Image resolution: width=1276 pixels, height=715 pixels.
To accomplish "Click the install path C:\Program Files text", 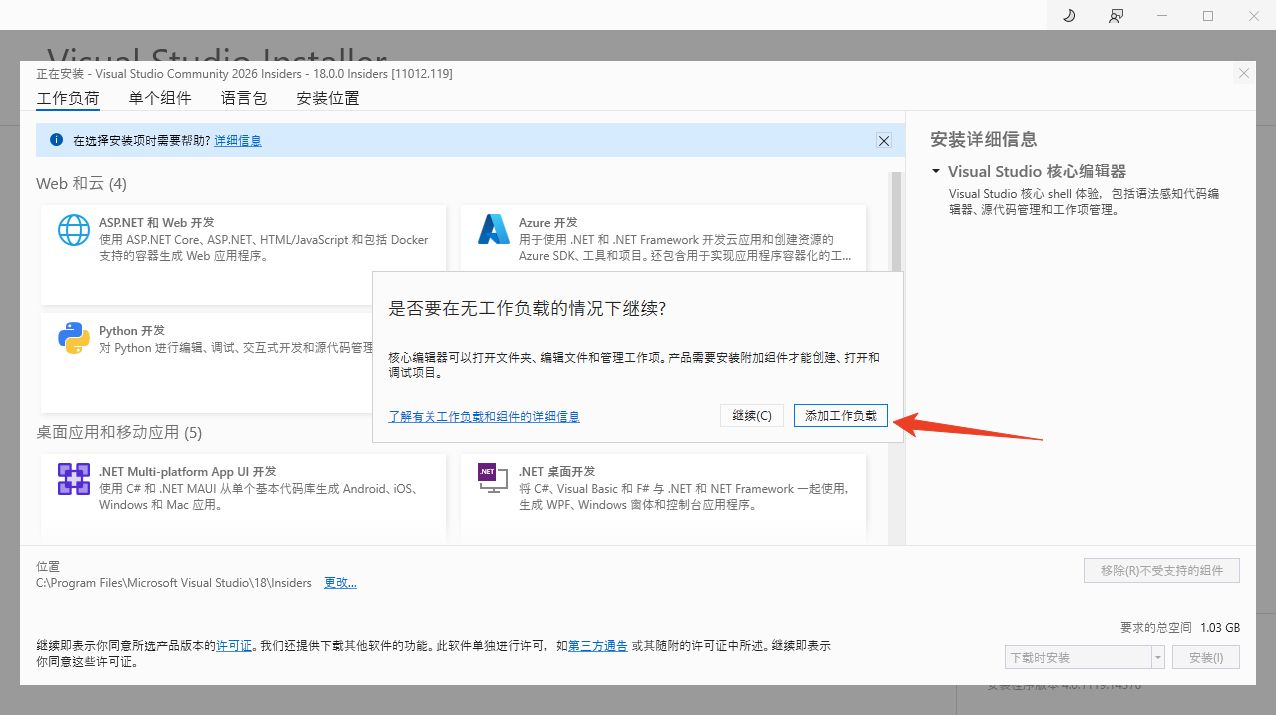I will 174,582.
